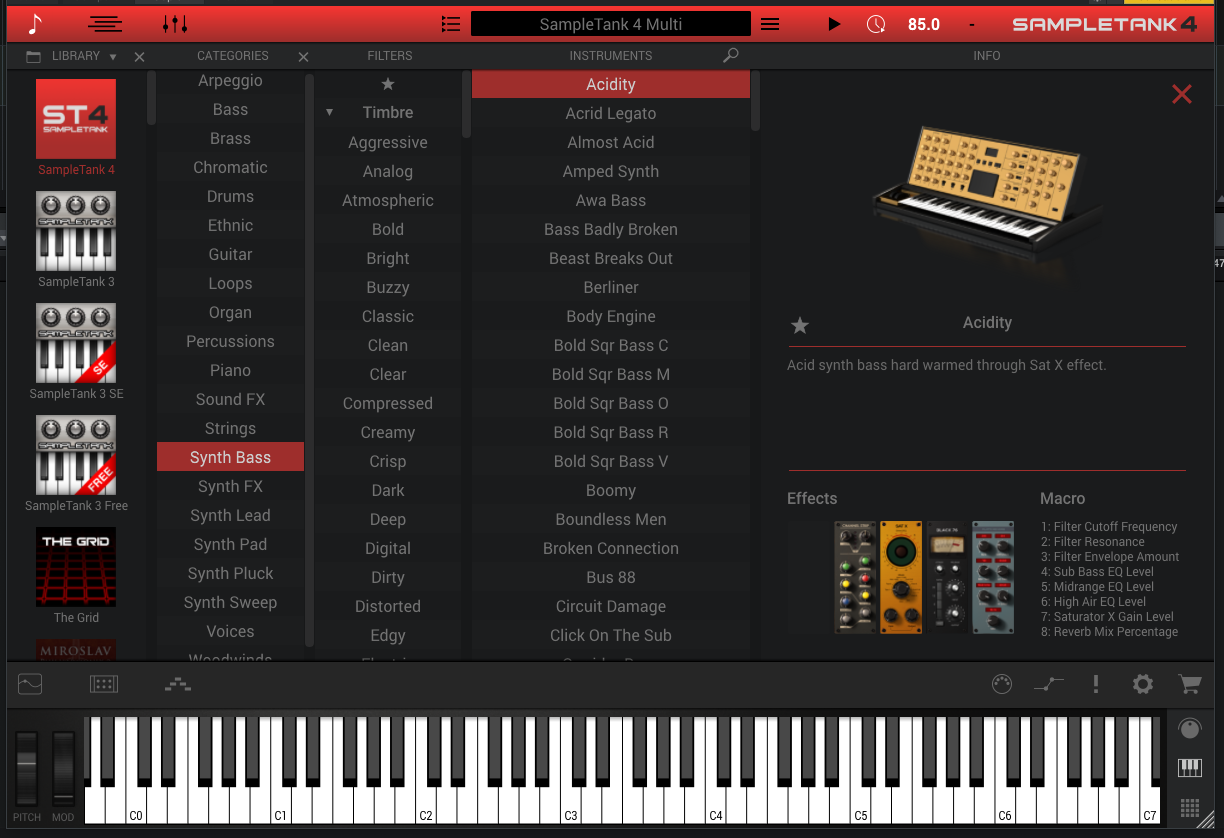Click the panic exclamation icon

(1096, 684)
